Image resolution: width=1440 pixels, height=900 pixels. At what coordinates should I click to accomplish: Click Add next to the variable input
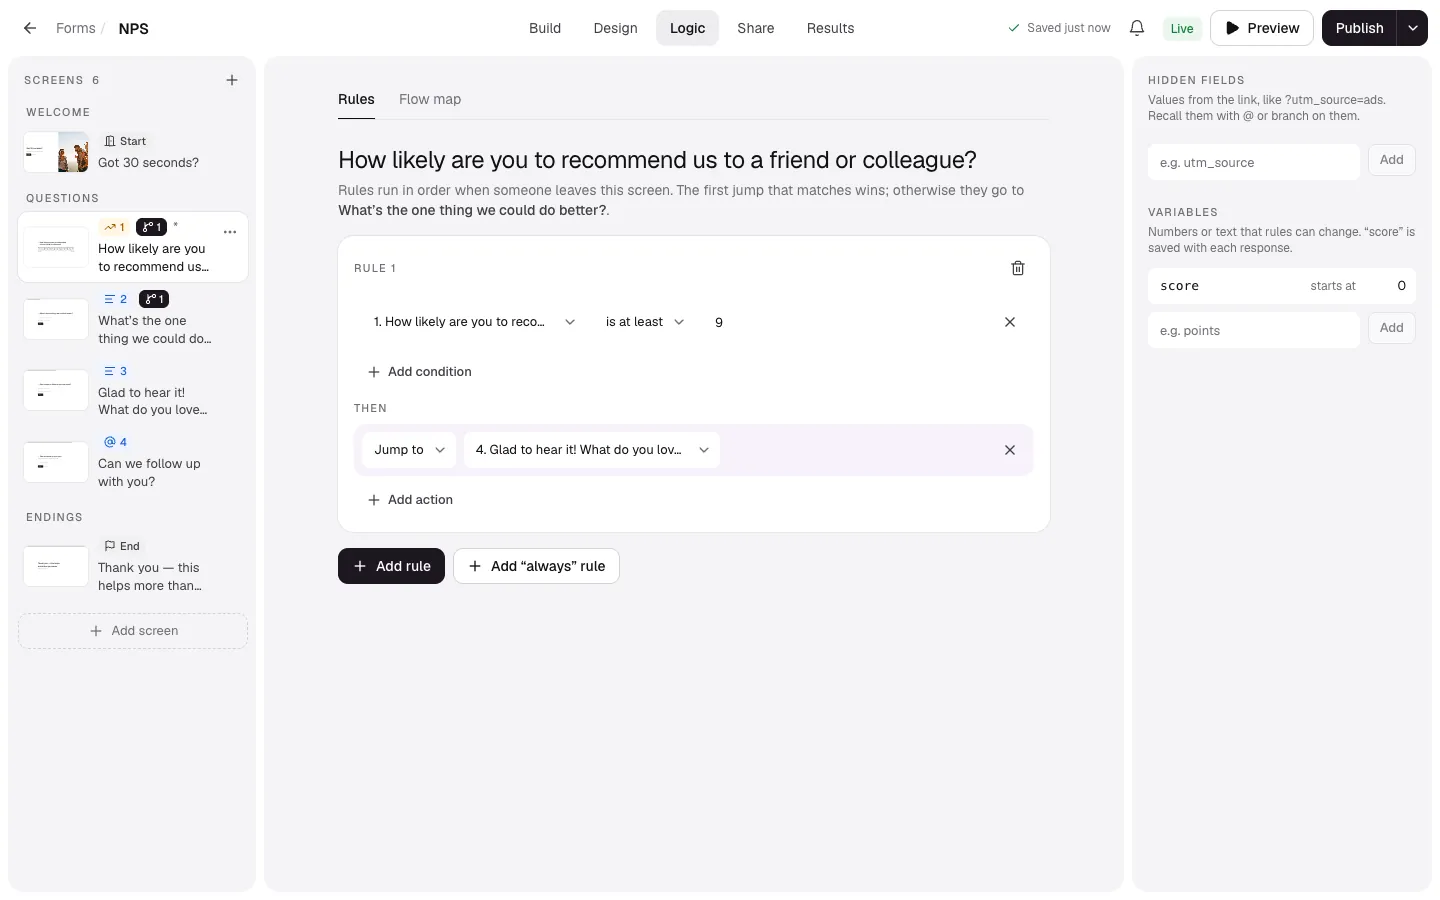[1392, 328]
